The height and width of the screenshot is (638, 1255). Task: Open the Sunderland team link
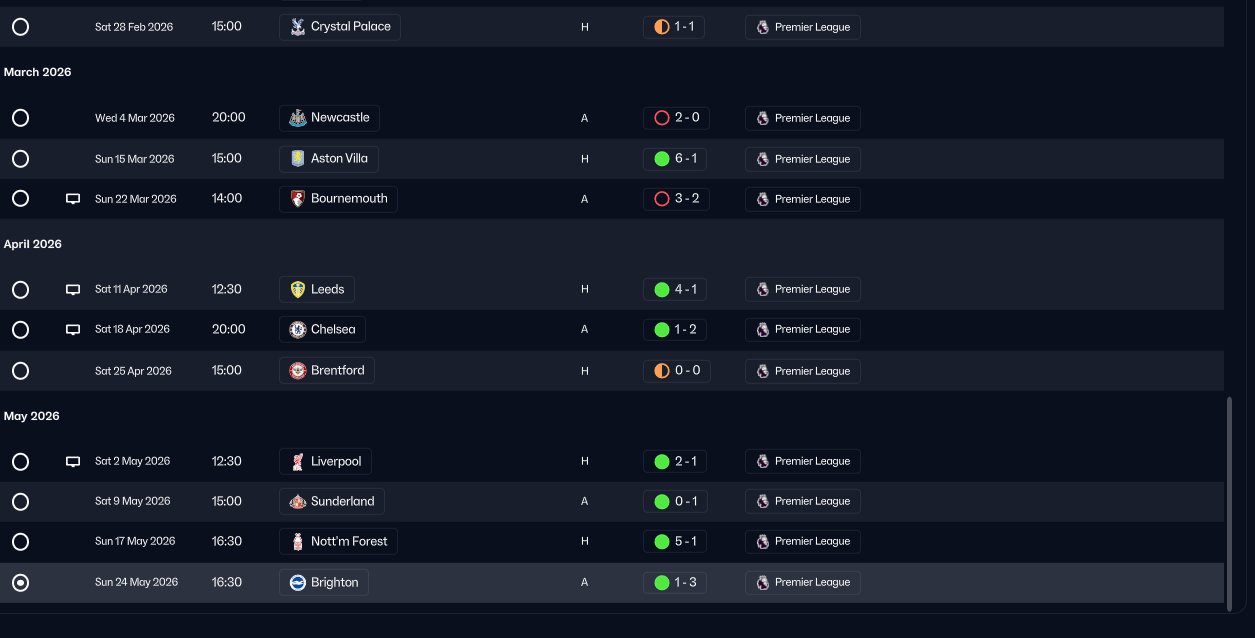pos(332,501)
